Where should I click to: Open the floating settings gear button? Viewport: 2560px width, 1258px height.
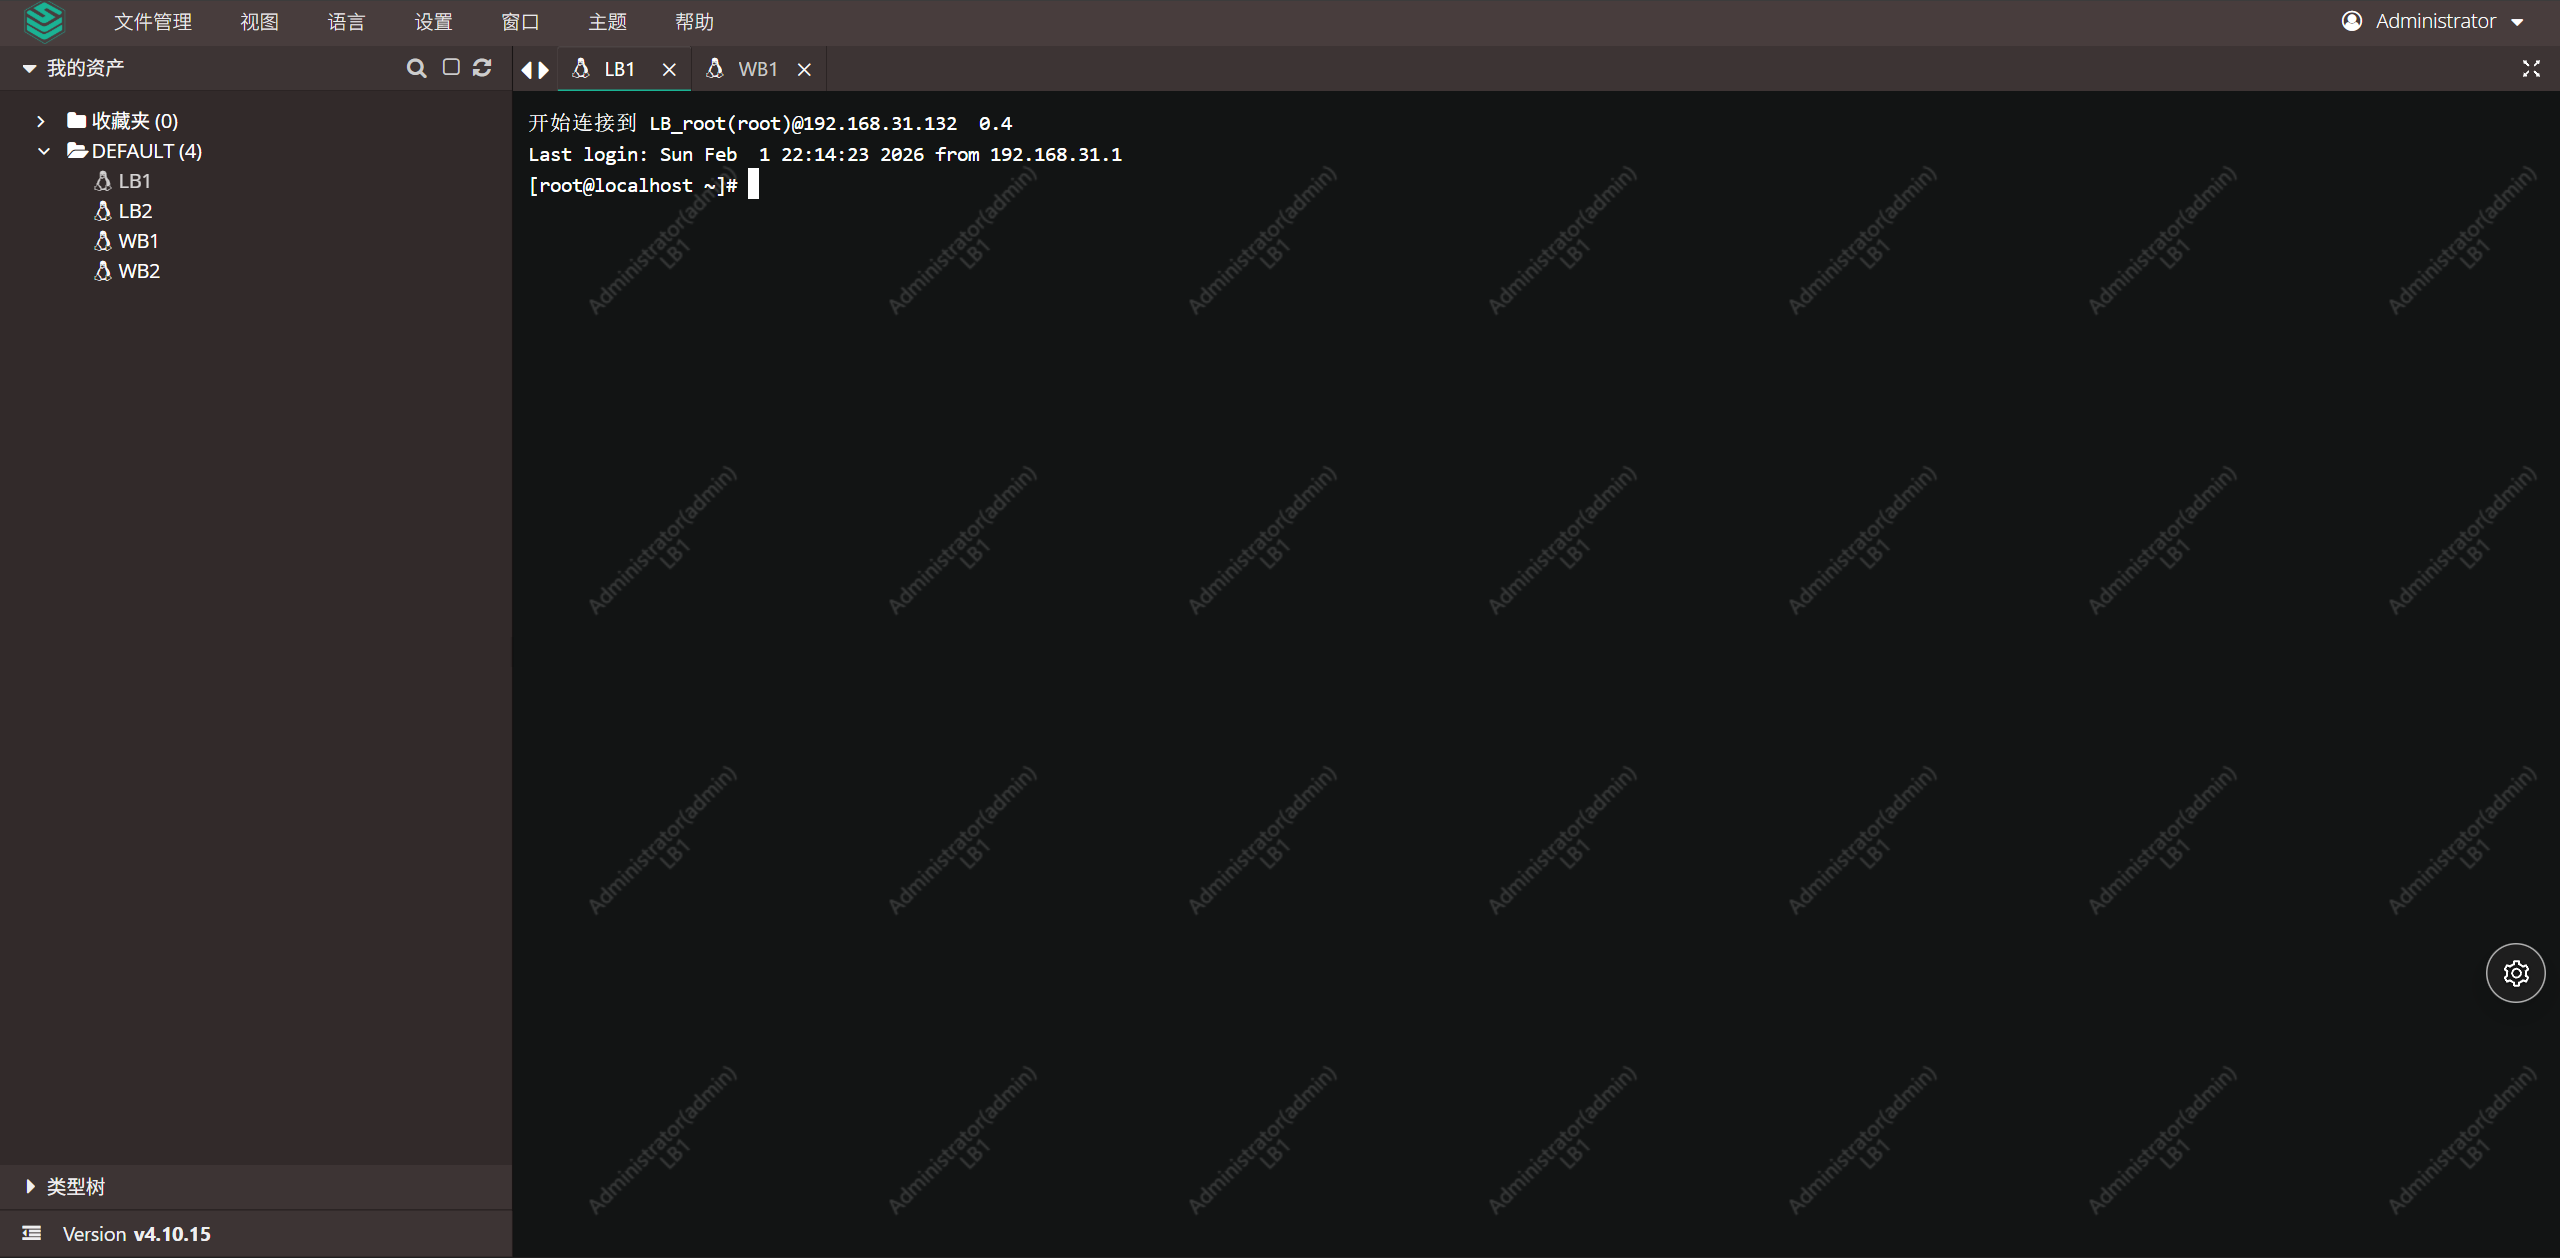pos(2515,973)
